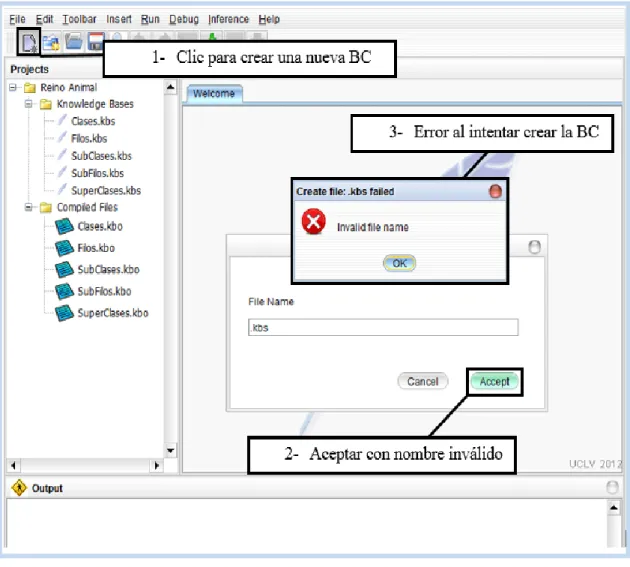This screenshot has width=630, height=567.
Task: Click the Filos.kbo compiled file icon
Action: point(64,248)
